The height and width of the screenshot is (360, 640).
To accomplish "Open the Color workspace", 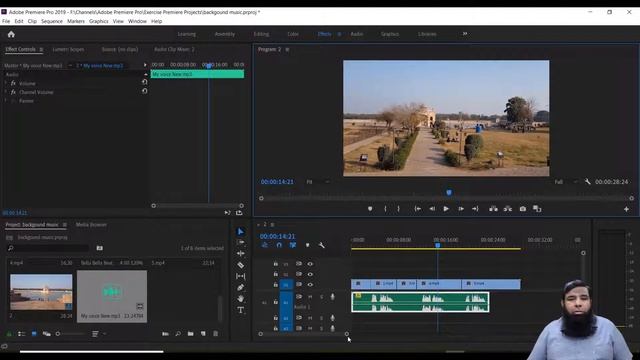I will (x=293, y=34).
